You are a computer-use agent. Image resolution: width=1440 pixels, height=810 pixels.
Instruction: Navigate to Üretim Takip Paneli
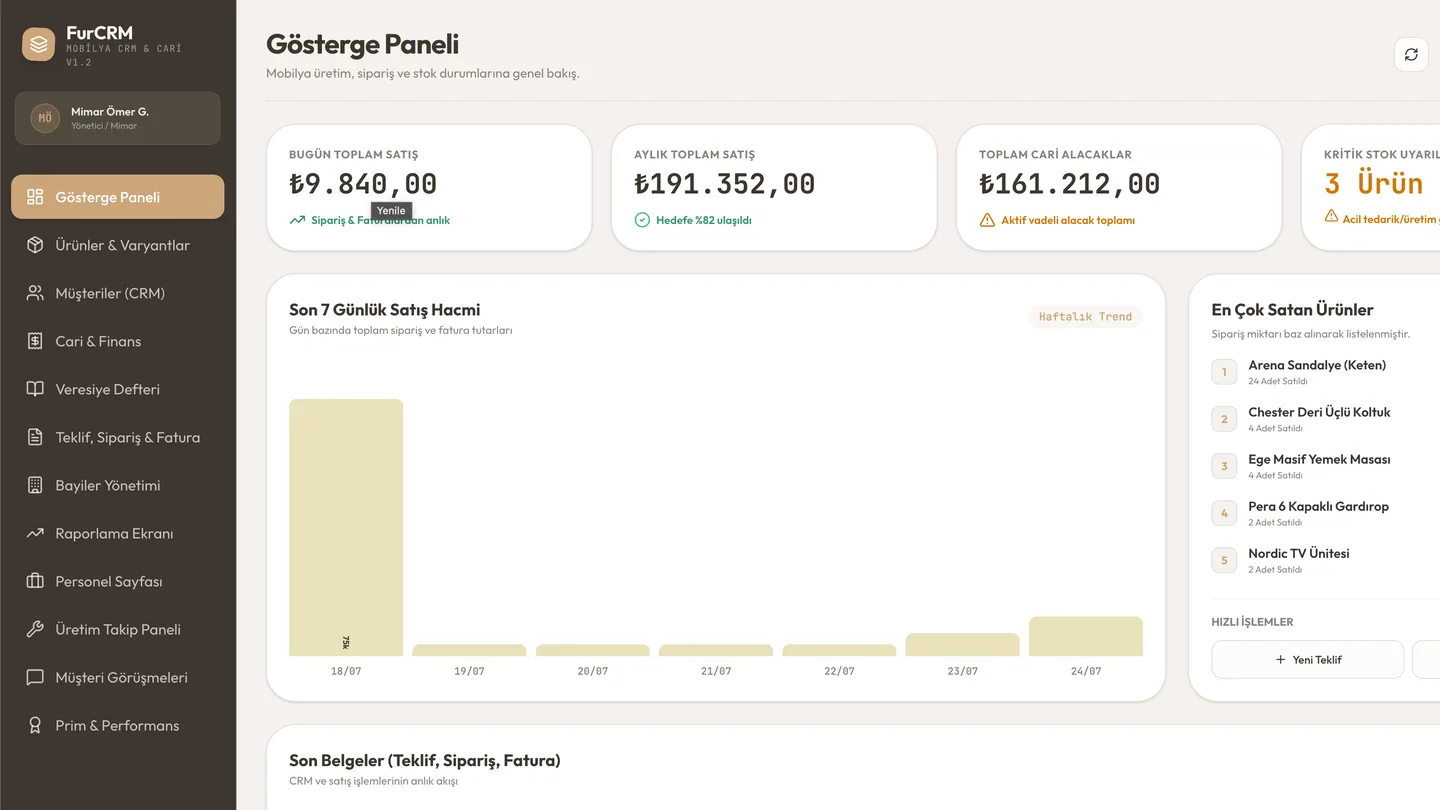click(x=118, y=629)
